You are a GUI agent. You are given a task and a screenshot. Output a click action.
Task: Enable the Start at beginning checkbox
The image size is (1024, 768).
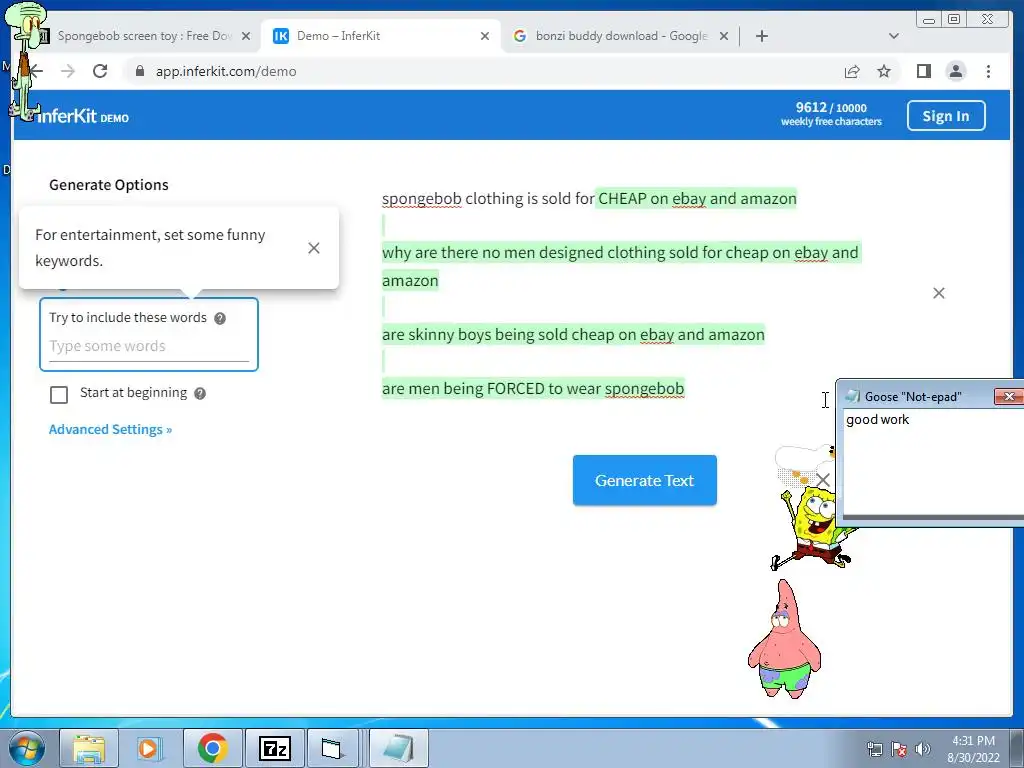tap(59, 394)
